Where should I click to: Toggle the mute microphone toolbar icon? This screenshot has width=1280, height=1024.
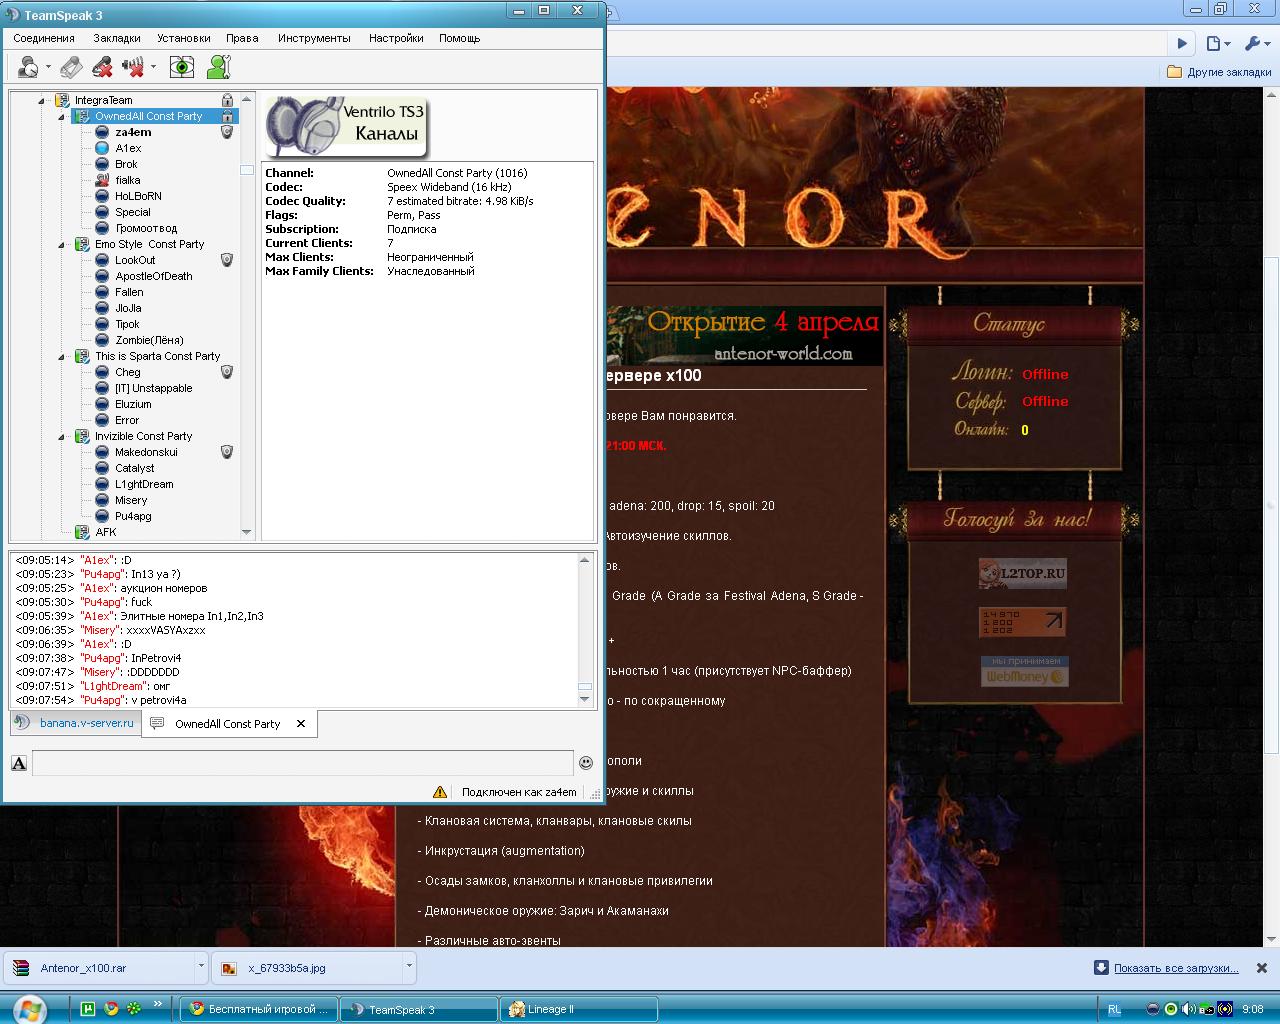point(102,67)
